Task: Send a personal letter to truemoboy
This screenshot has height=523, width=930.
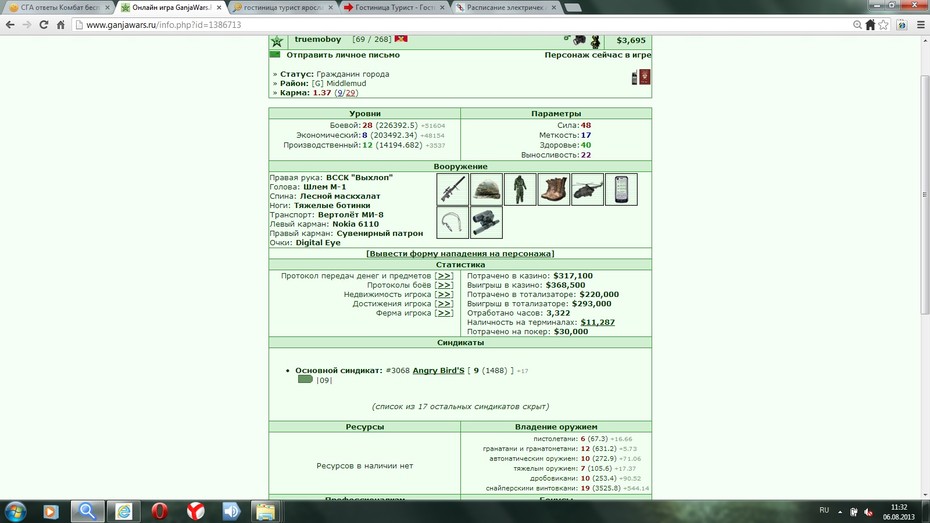Action: 343,55
